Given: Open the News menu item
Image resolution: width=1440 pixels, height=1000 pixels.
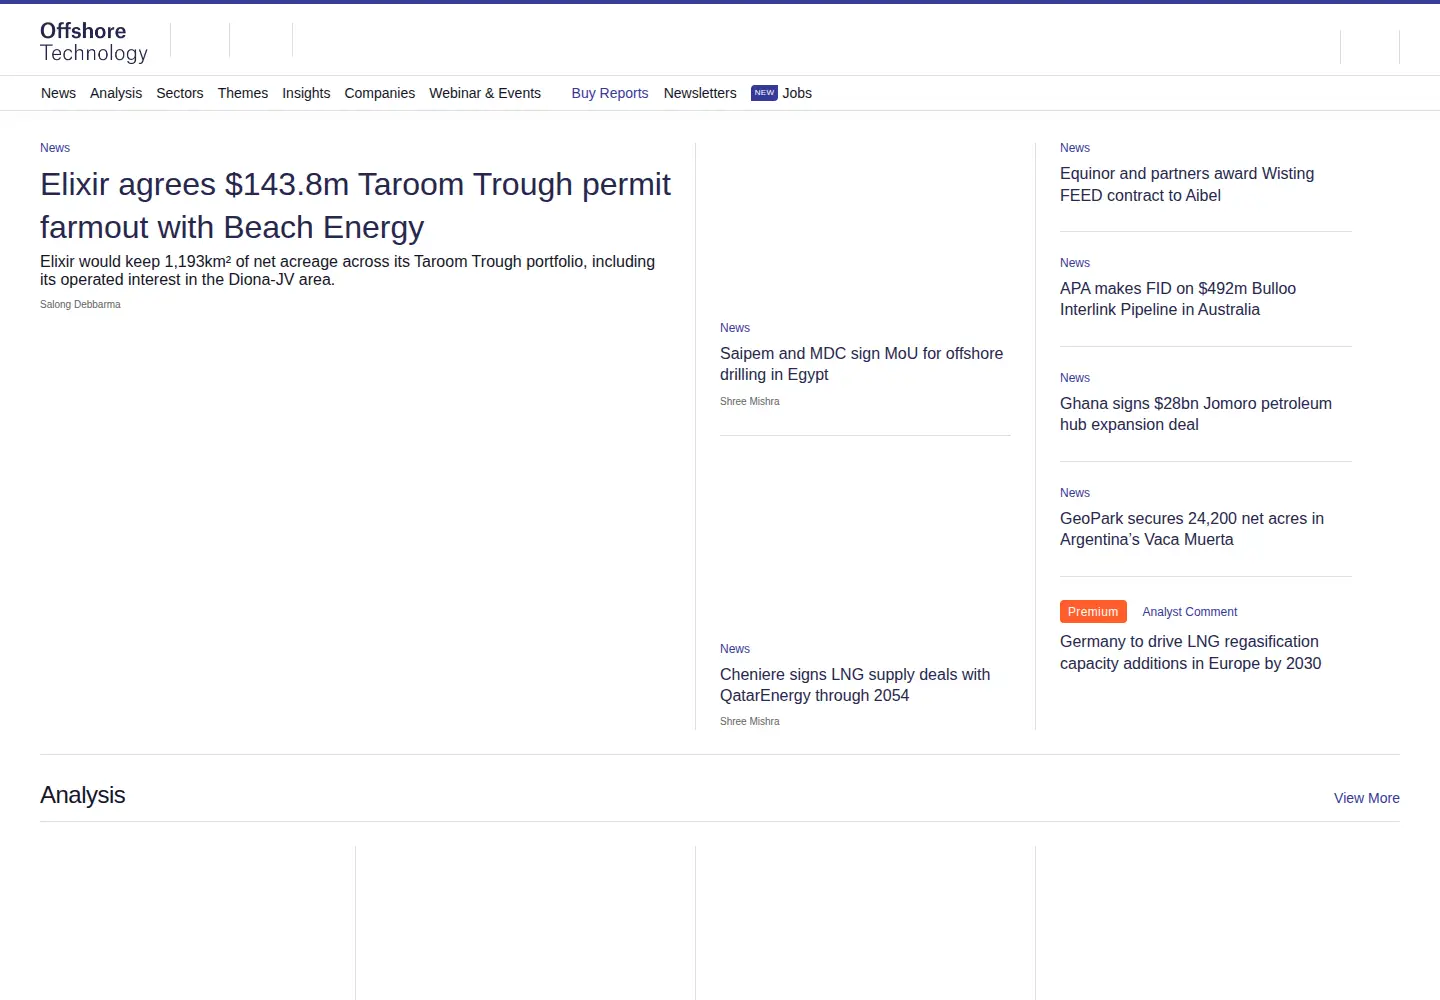Looking at the screenshot, I should (58, 93).
